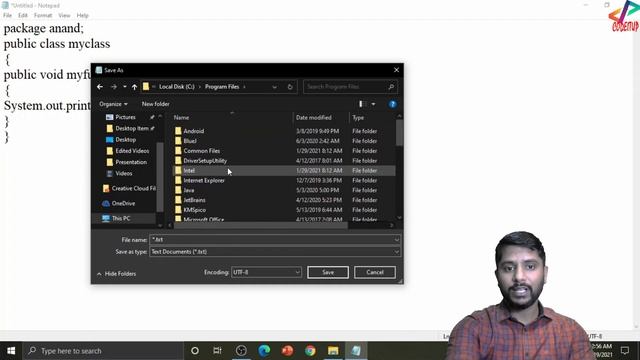Collapse with Hide Folders
The height and width of the screenshot is (360, 640).
(x=117, y=273)
